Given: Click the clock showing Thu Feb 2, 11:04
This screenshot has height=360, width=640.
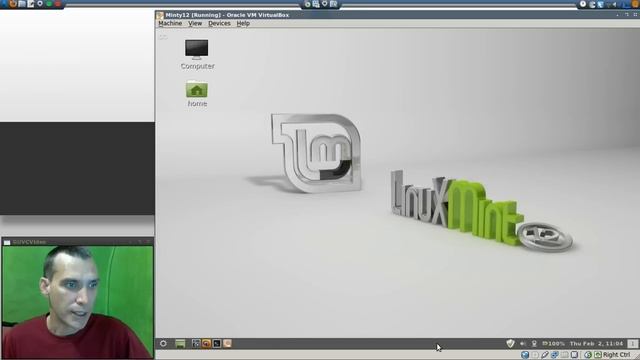Looking at the screenshot, I should [597, 343].
